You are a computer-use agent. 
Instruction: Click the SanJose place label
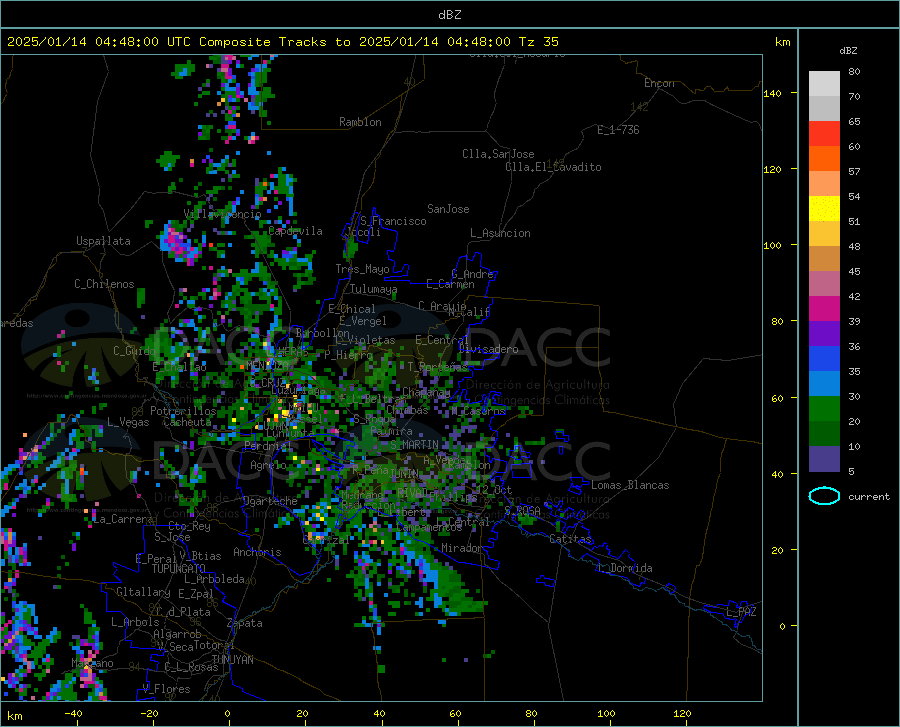(x=448, y=209)
